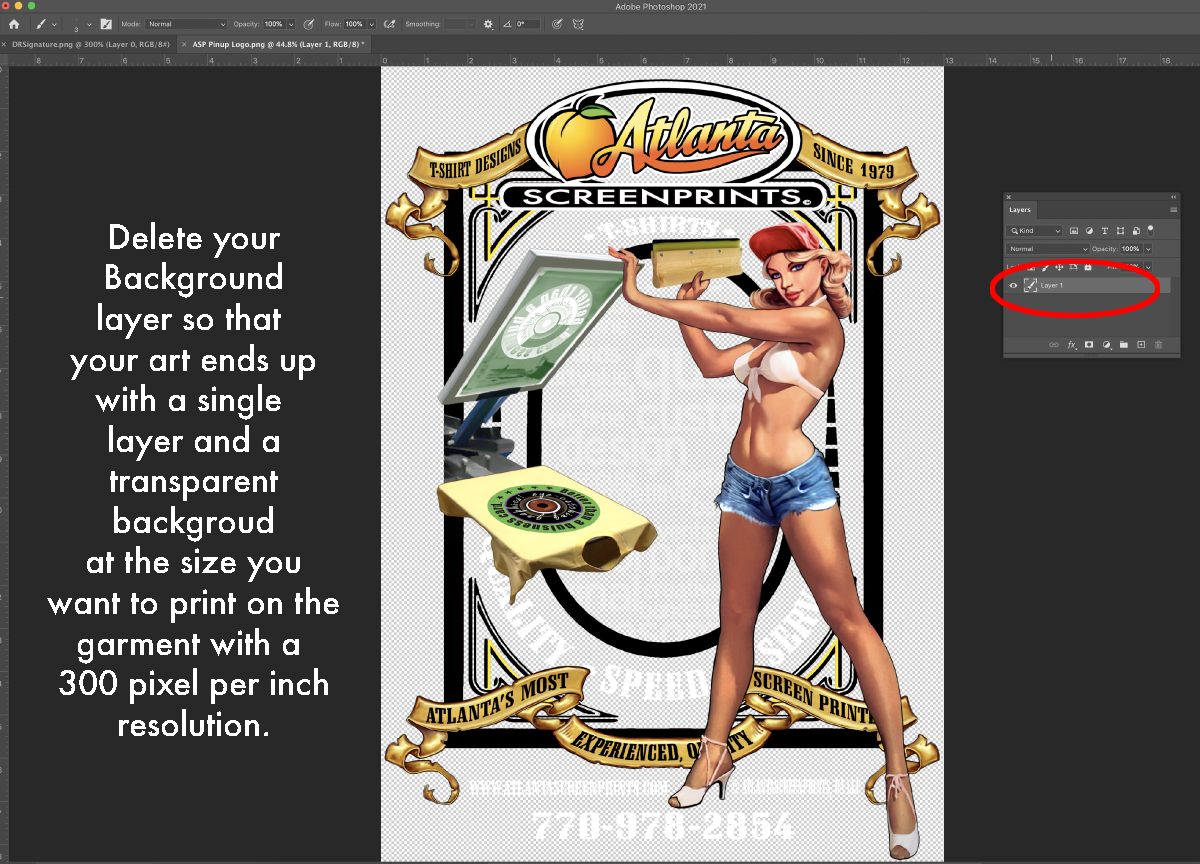Select Layer 1 name in Layers panel
This screenshot has width=1200, height=864.
tap(1052, 285)
